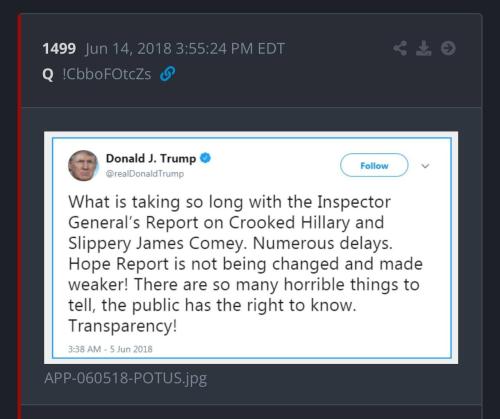Click the circled right-arrow icon
Screen dimensions: 500x419
448,48
